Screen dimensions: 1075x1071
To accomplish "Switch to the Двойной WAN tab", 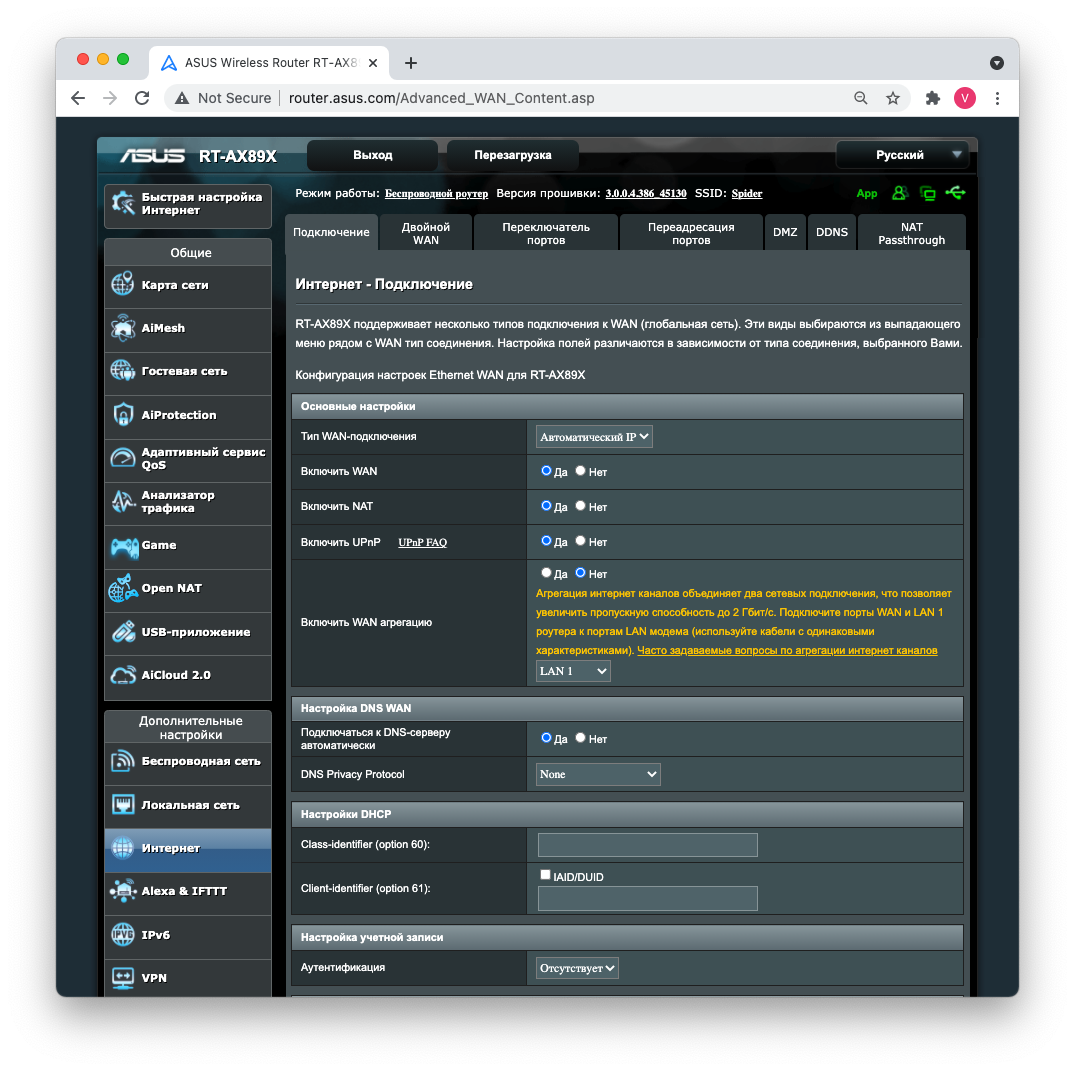I will (426, 233).
